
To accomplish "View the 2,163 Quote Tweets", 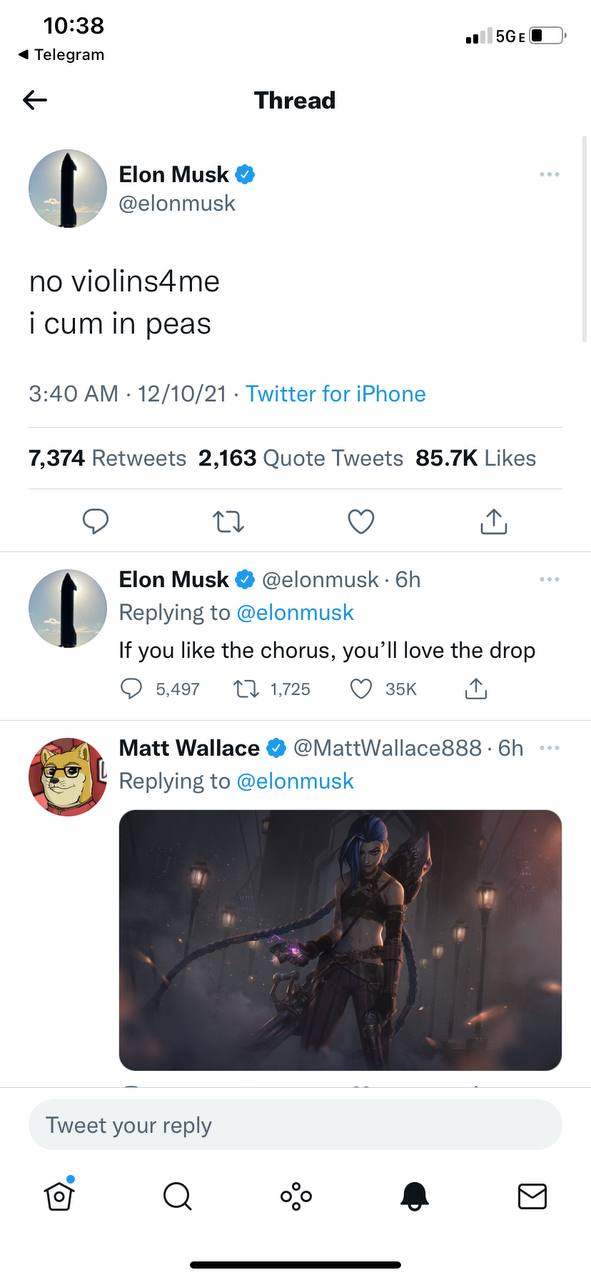I will pyautogui.click(x=301, y=458).
